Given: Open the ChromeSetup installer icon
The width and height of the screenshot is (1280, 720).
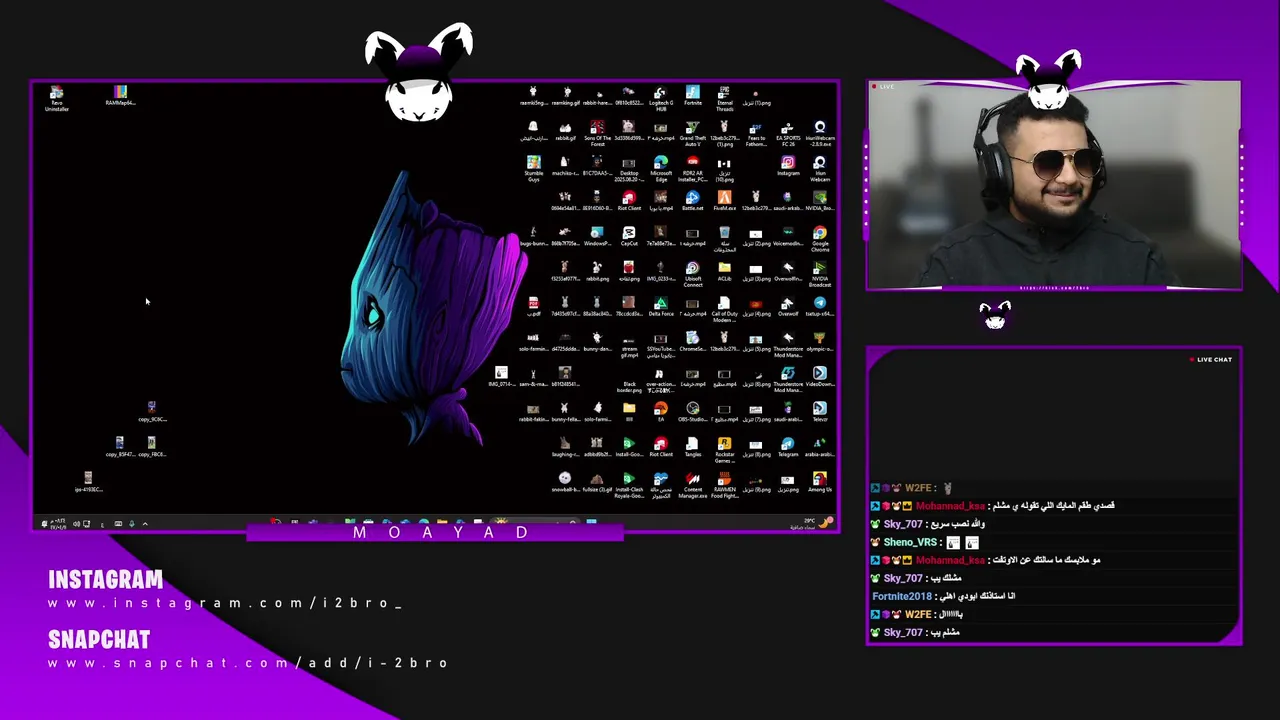Looking at the screenshot, I should click(692, 341).
